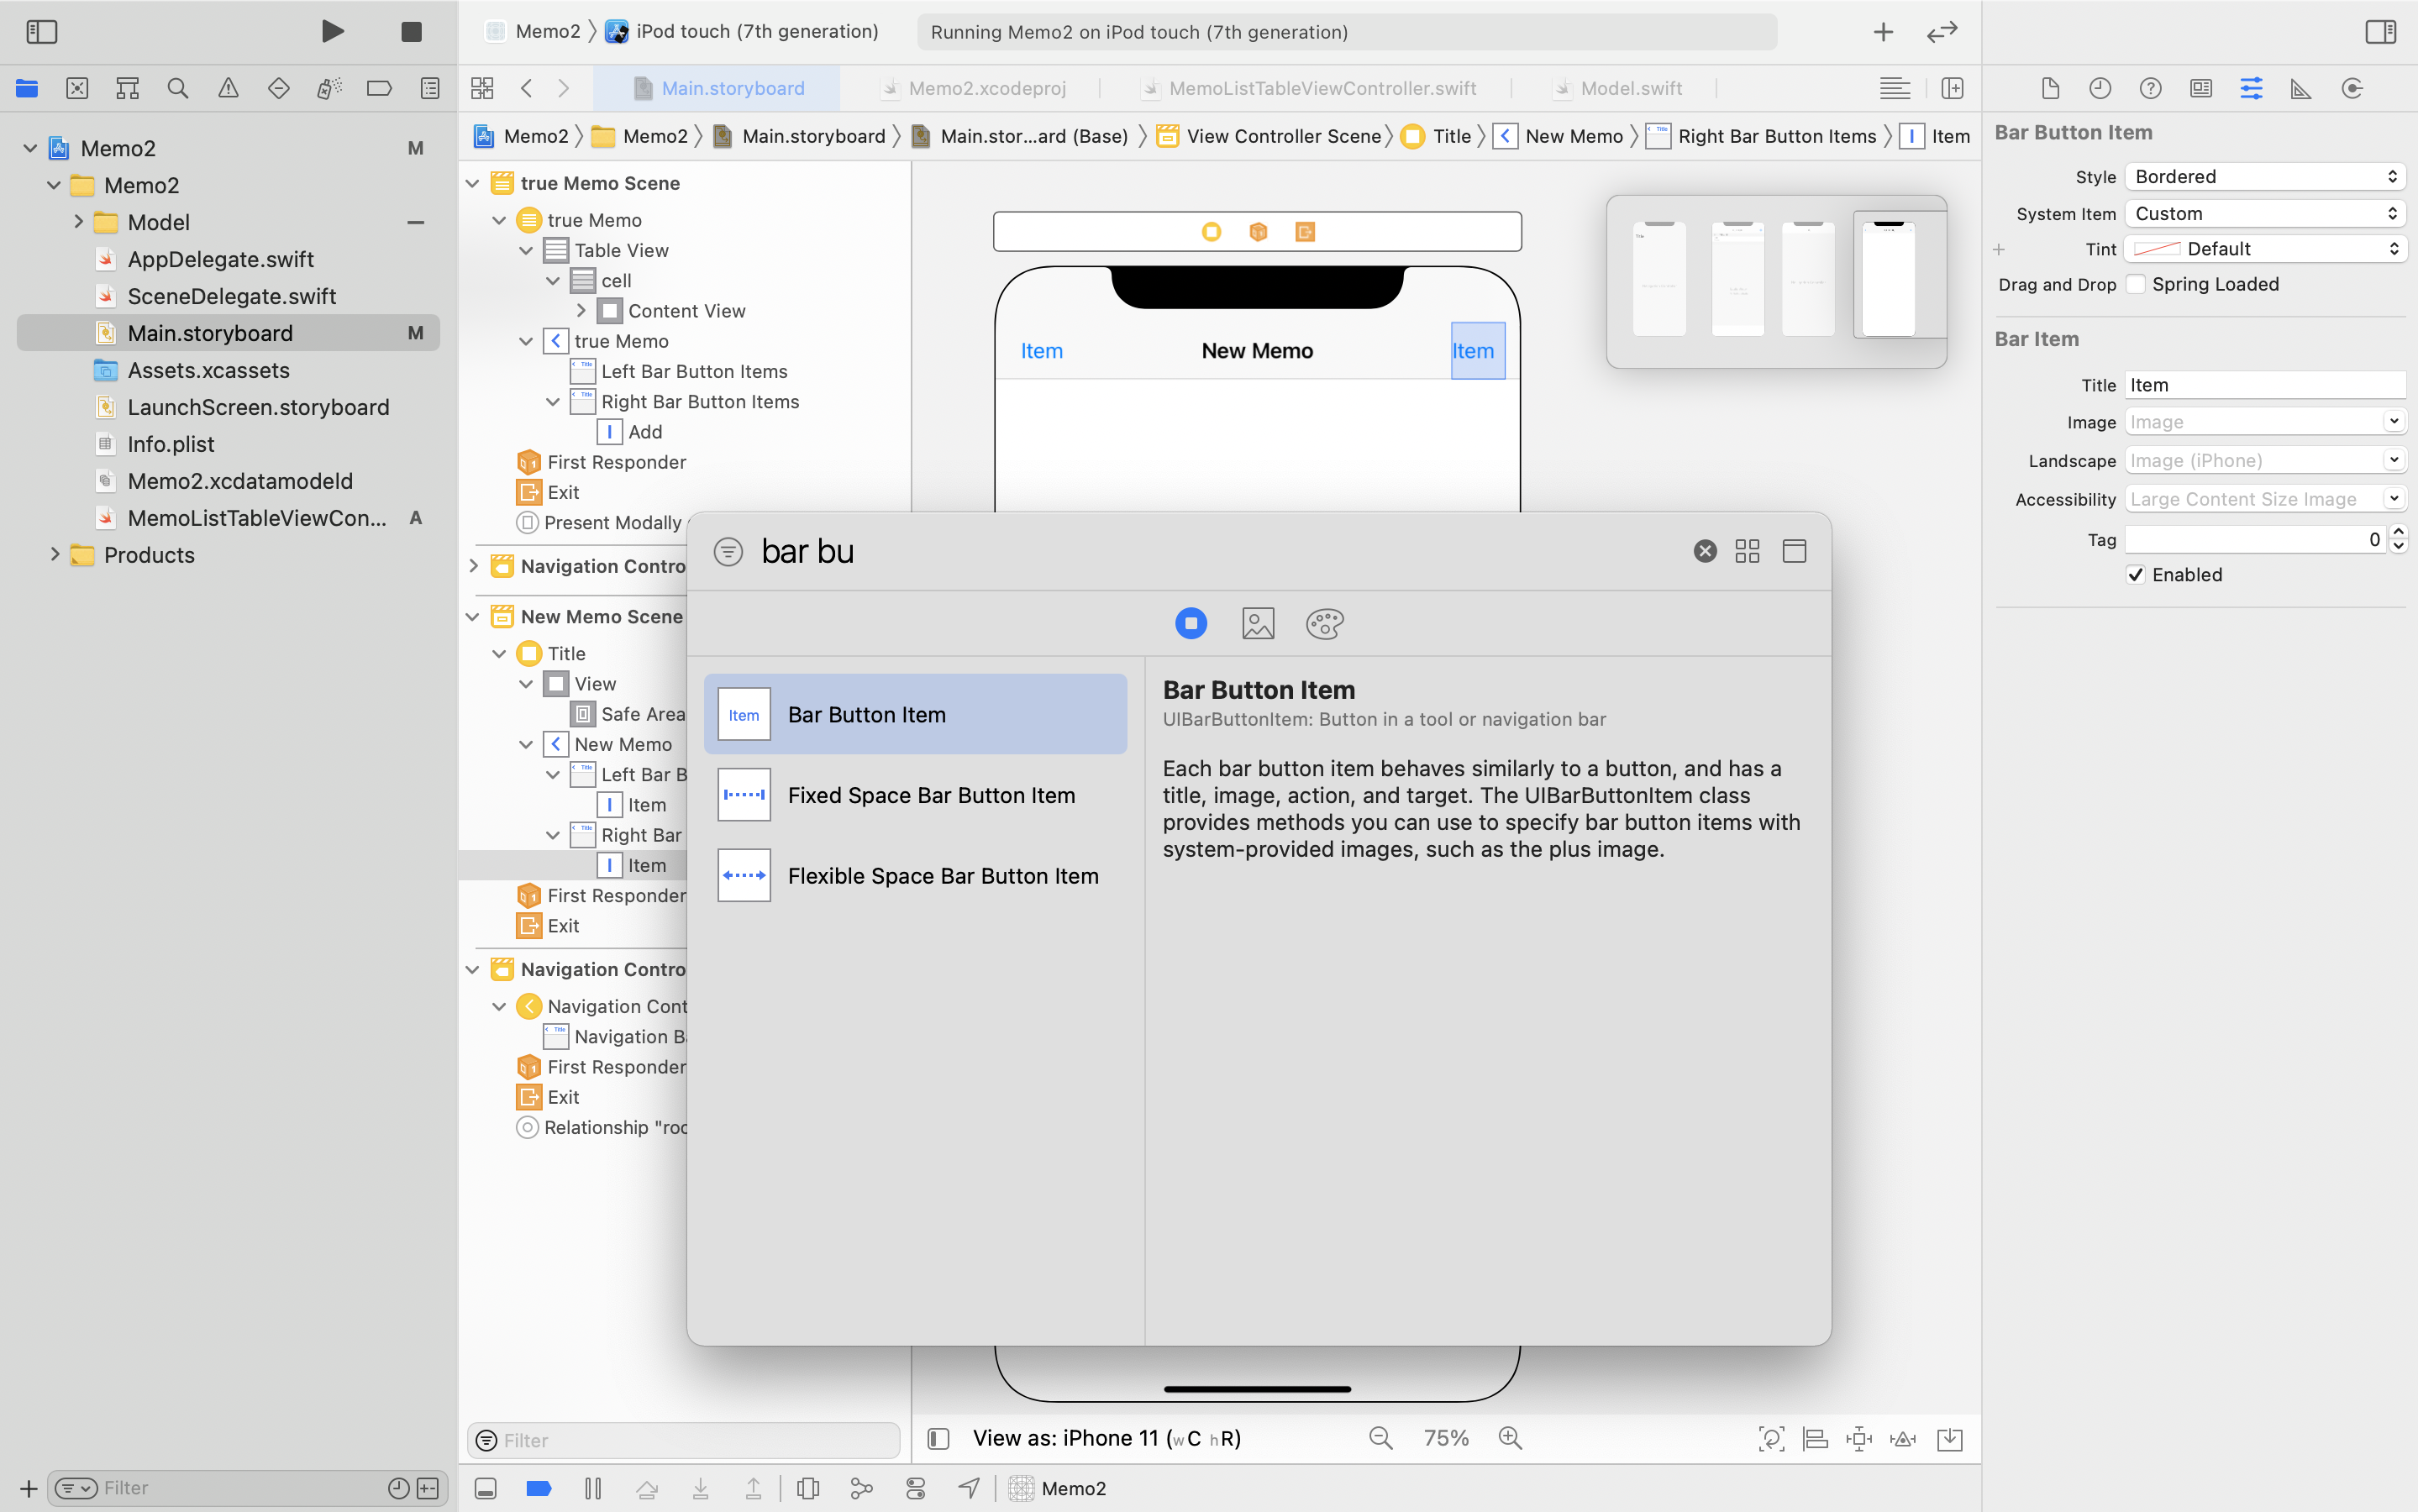Stop the running app
The width and height of the screenshot is (2418, 1512).
coord(411,31)
